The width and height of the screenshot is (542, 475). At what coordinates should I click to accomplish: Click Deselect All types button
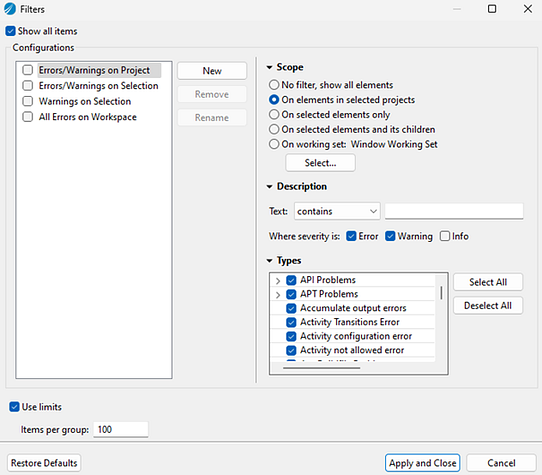click(488, 306)
